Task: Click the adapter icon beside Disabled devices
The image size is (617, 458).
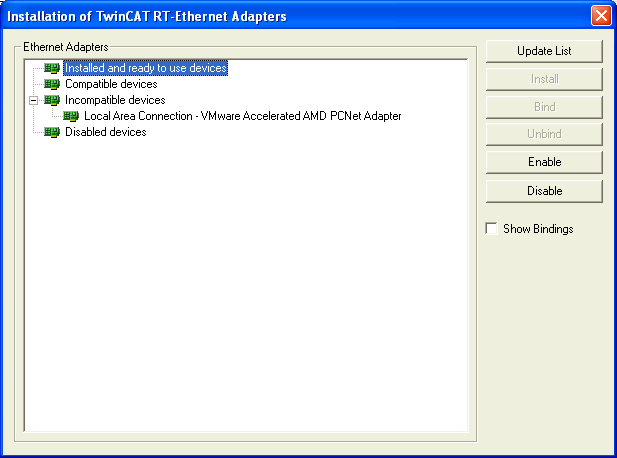Action: tap(52, 132)
